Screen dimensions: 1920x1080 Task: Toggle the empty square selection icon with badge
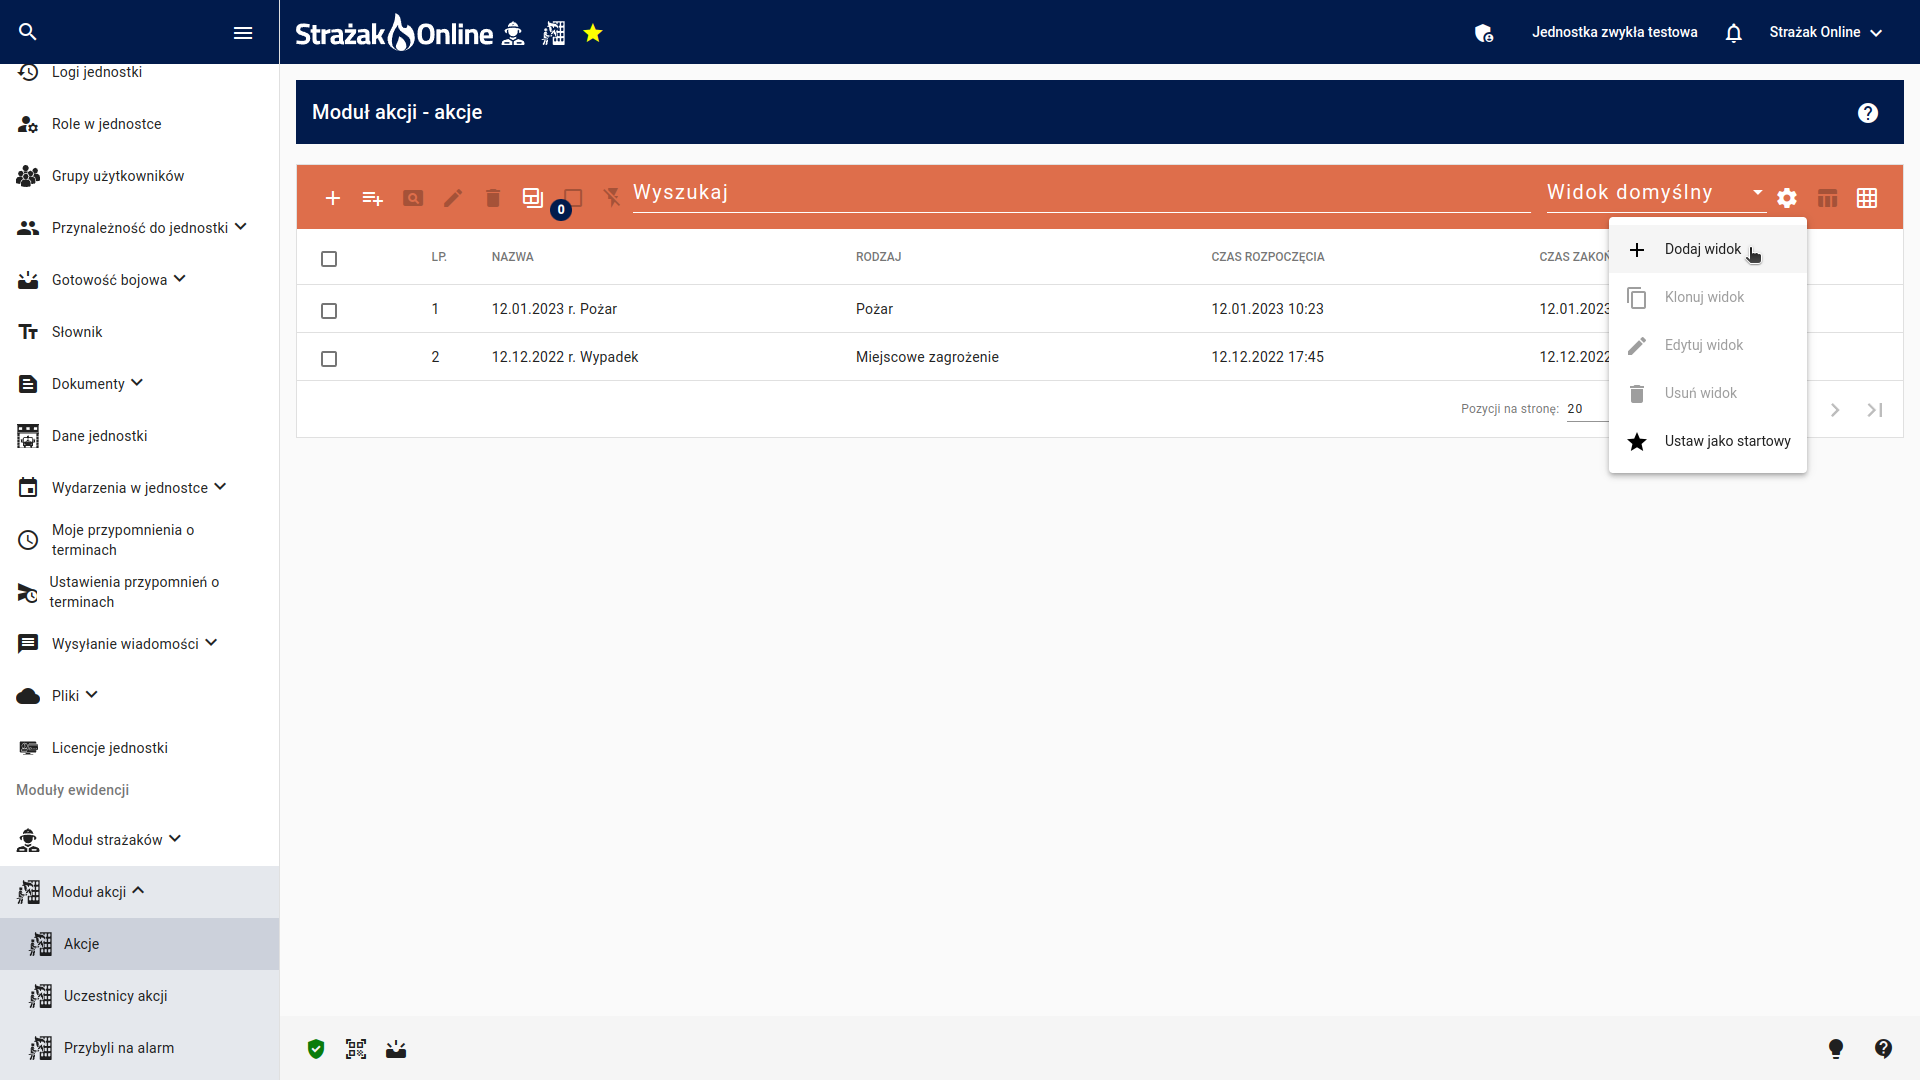pyautogui.click(x=573, y=198)
